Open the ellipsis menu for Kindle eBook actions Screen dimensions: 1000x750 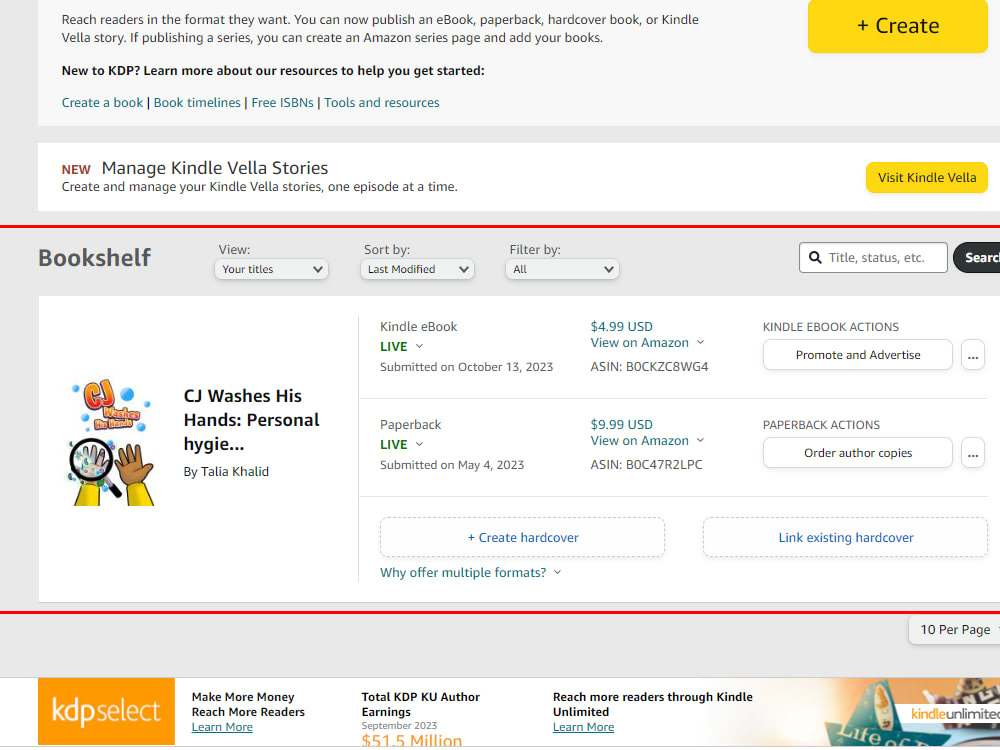click(x=973, y=355)
